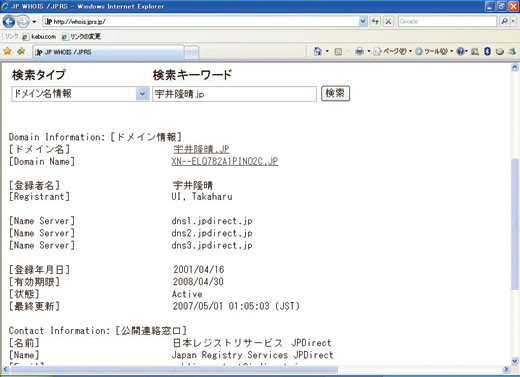This screenshot has height=377, width=520.
Task: Open the XN--ELQ782A1PIN02C.JP link
Action: 225,161
